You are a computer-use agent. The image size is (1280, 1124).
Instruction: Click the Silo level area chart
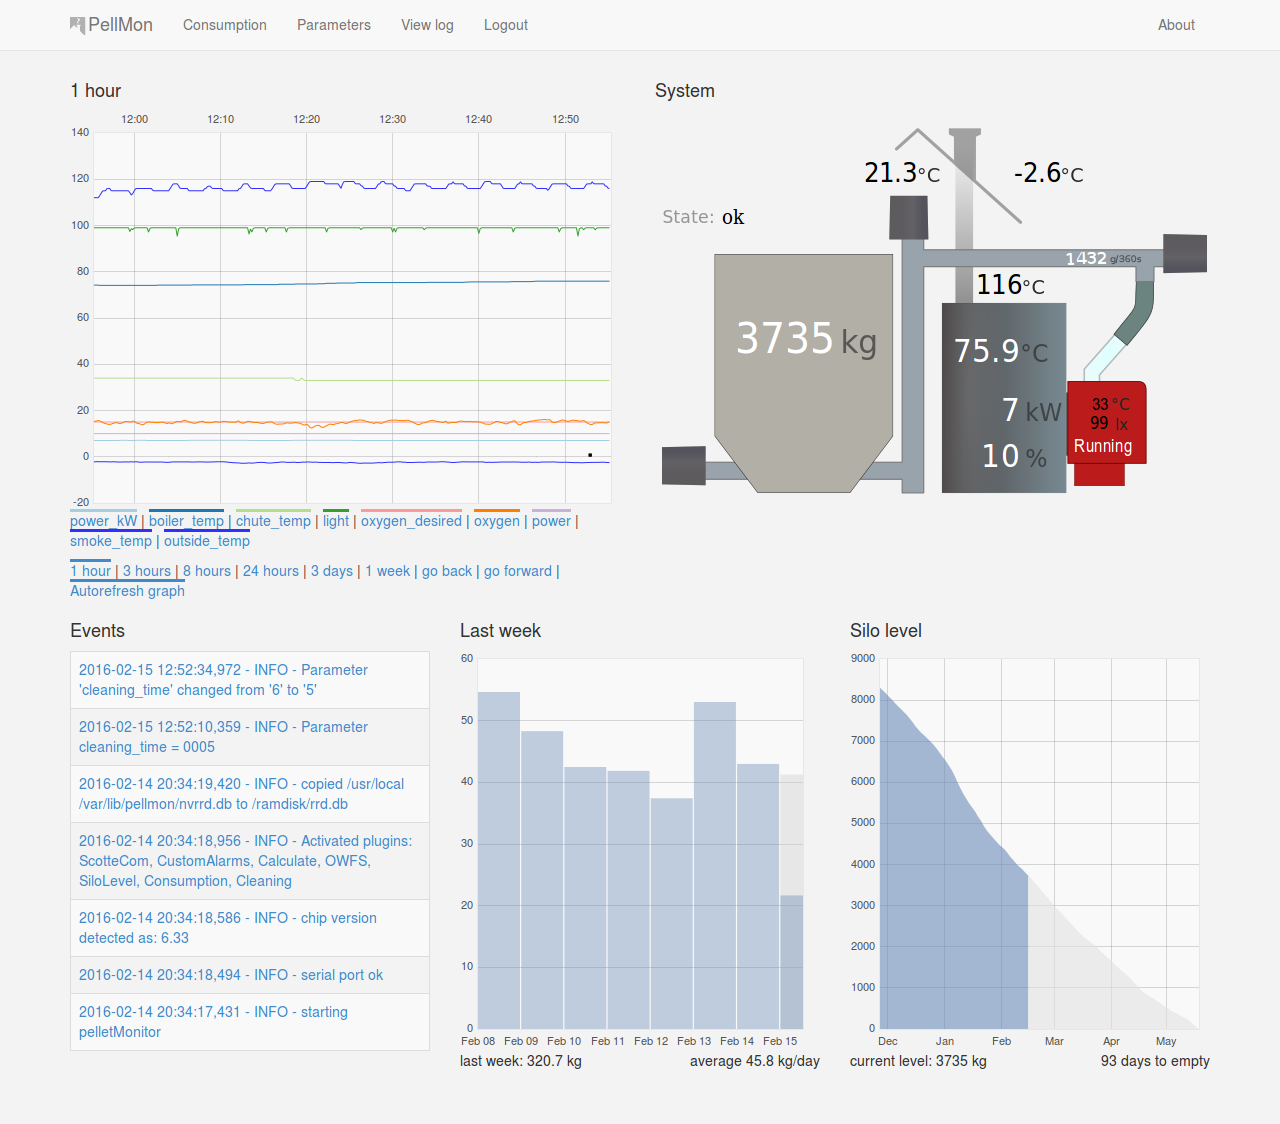coord(1039,843)
